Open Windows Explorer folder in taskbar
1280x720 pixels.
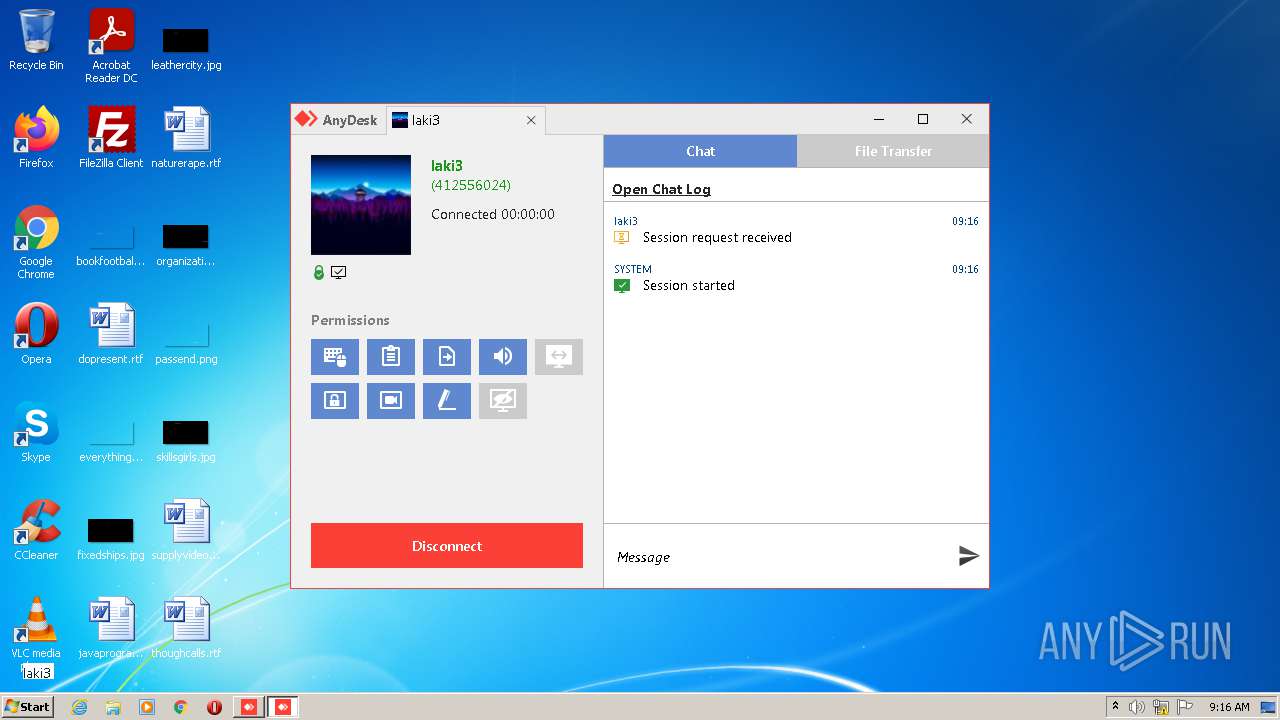point(113,707)
